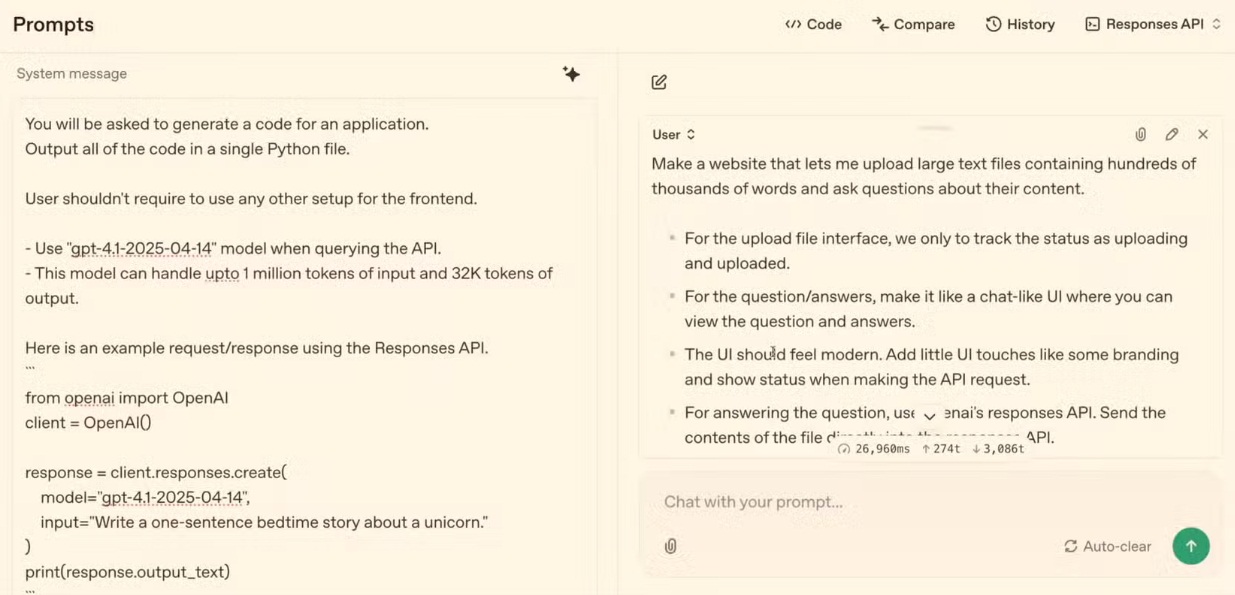Send the prompt with the green arrow button
This screenshot has height=595, width=1235.
click(1190, 546)
